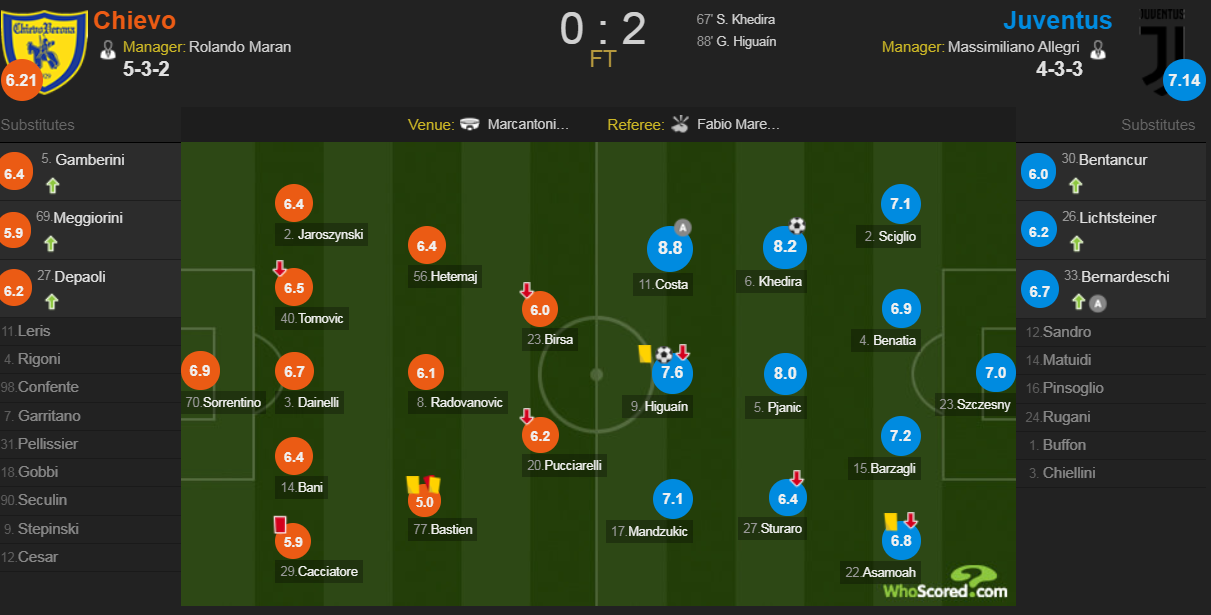
Task: Click the yellow card icon next to Higuaín
Action: [644, 353]
